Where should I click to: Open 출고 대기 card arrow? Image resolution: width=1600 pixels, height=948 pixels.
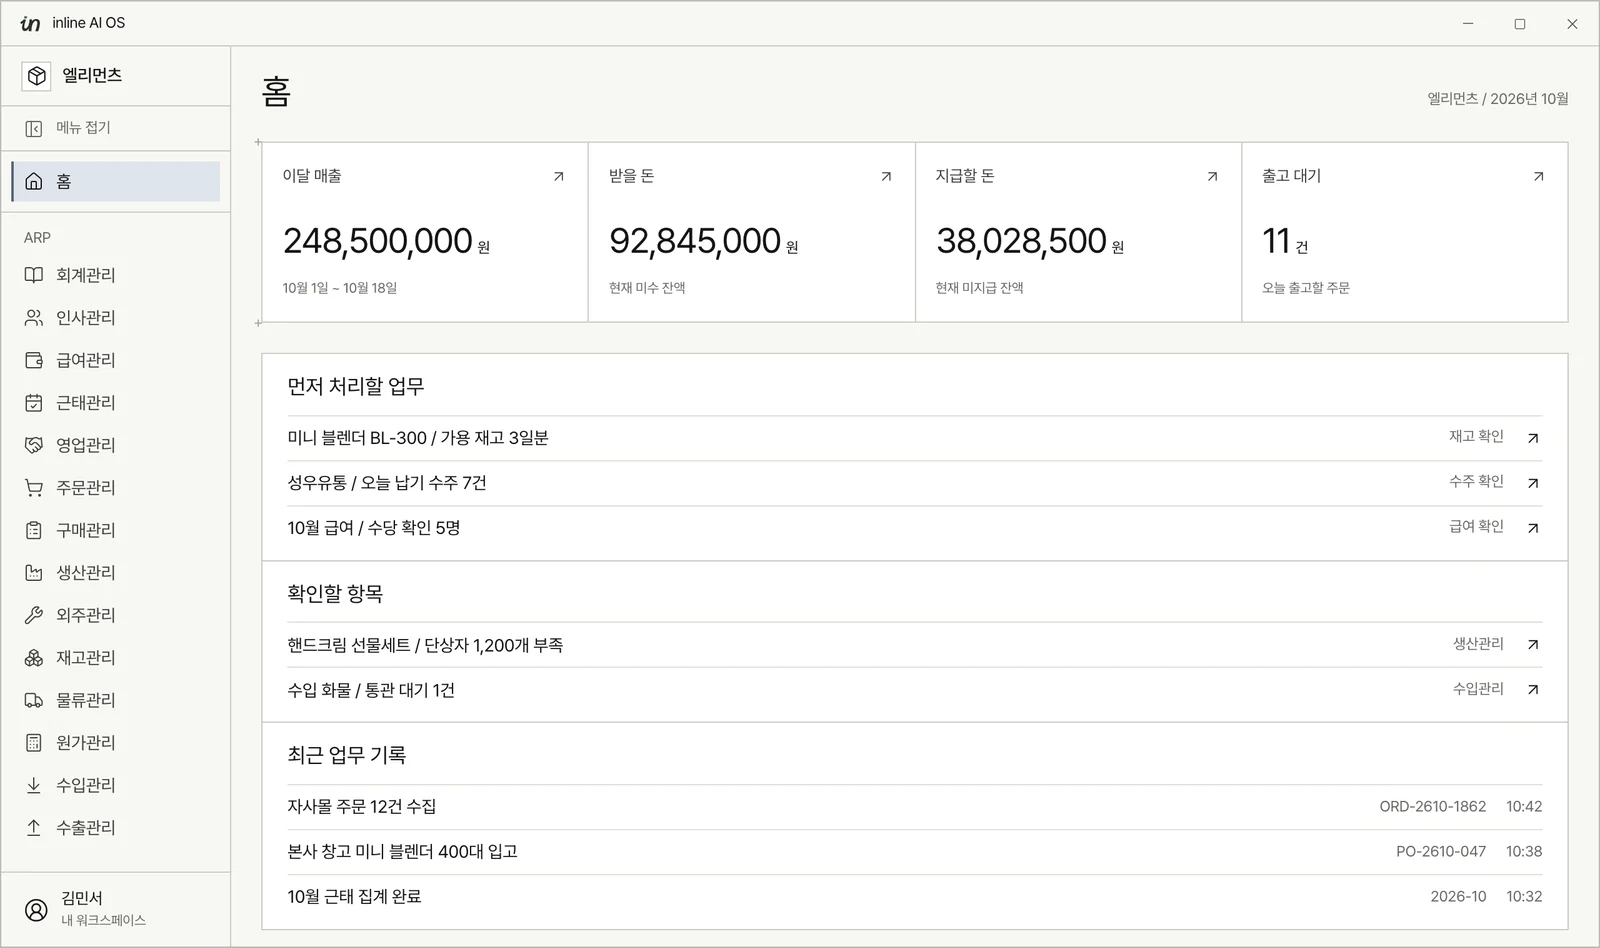click(1539, 176)
